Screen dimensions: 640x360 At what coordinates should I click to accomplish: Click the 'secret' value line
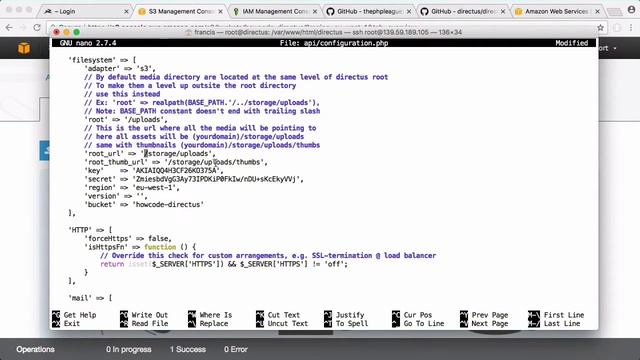(194, 179)
